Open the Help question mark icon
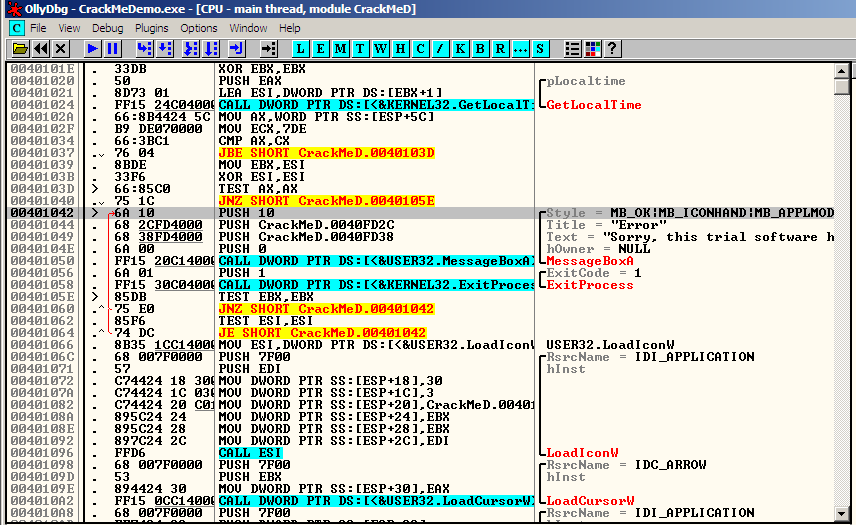 tap(613, 48)
